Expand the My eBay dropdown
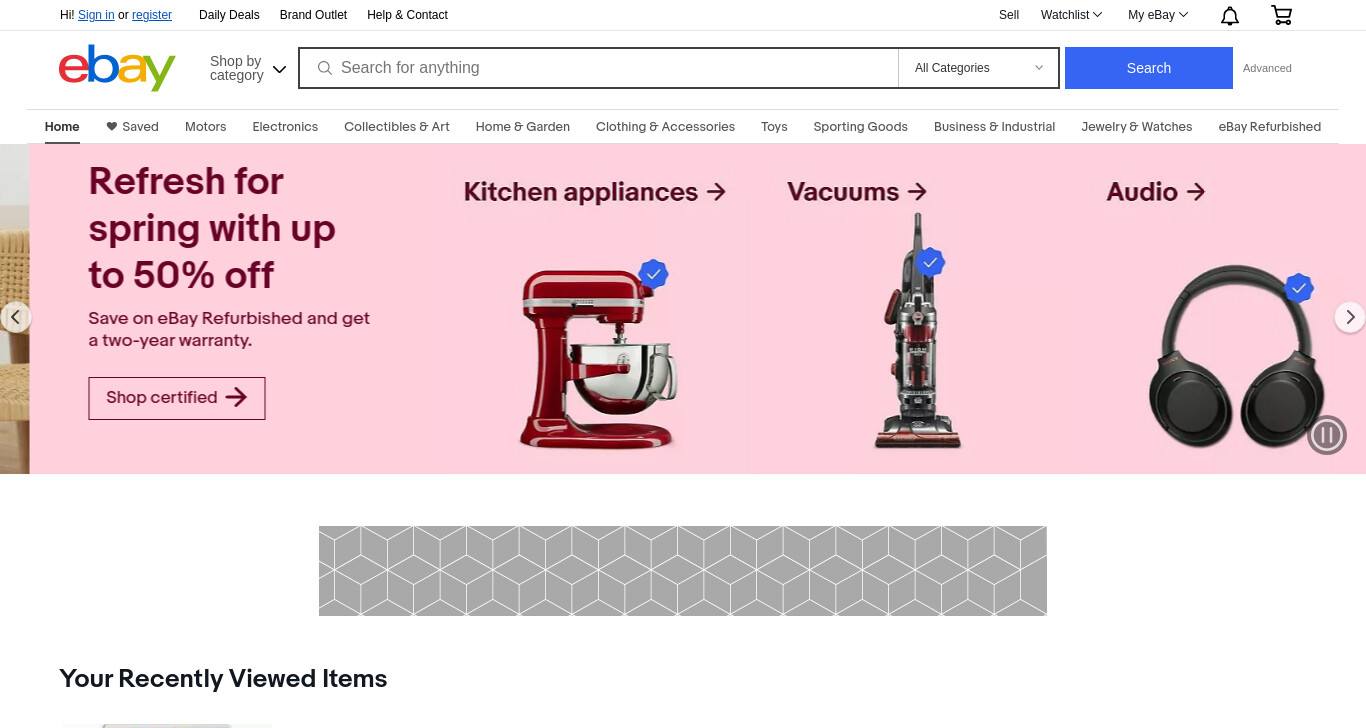Viewport: 1366px width, 728px height. (1158, 15)
